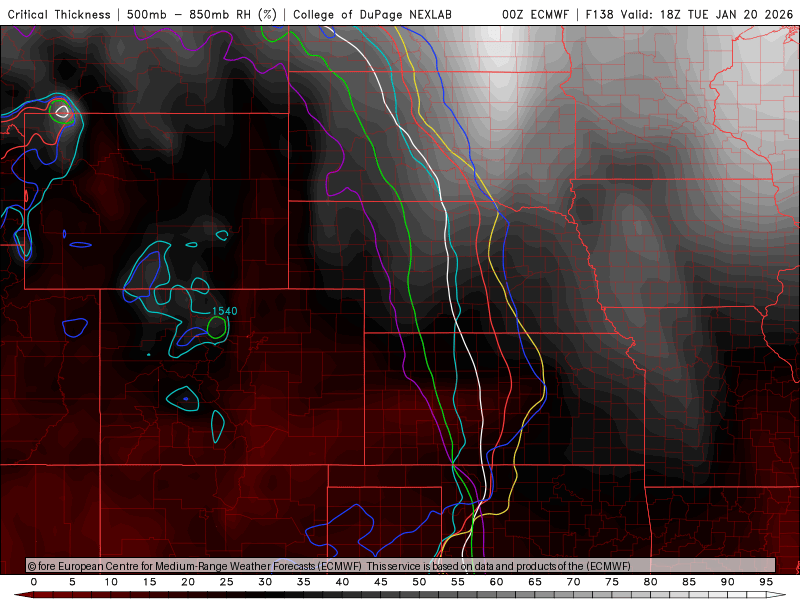Click the 75 value on the RH color scale
800x600 pixels.
(612, 582)
